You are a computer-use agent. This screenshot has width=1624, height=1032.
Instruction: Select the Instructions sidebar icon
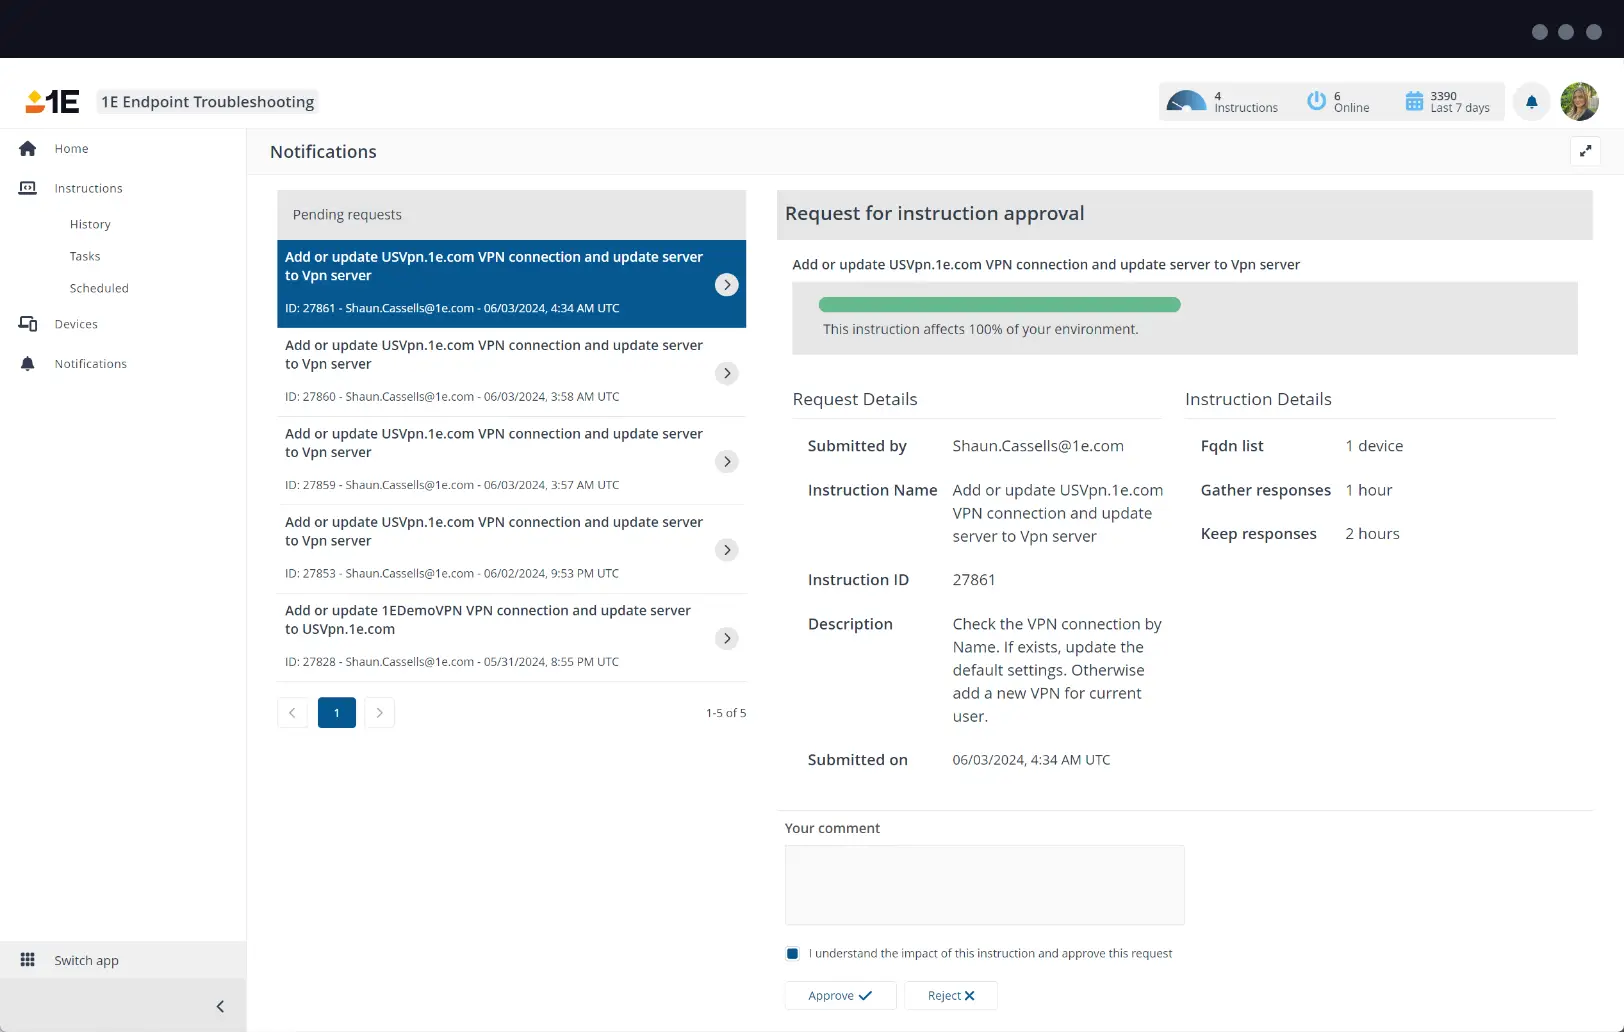click(28, 188)
